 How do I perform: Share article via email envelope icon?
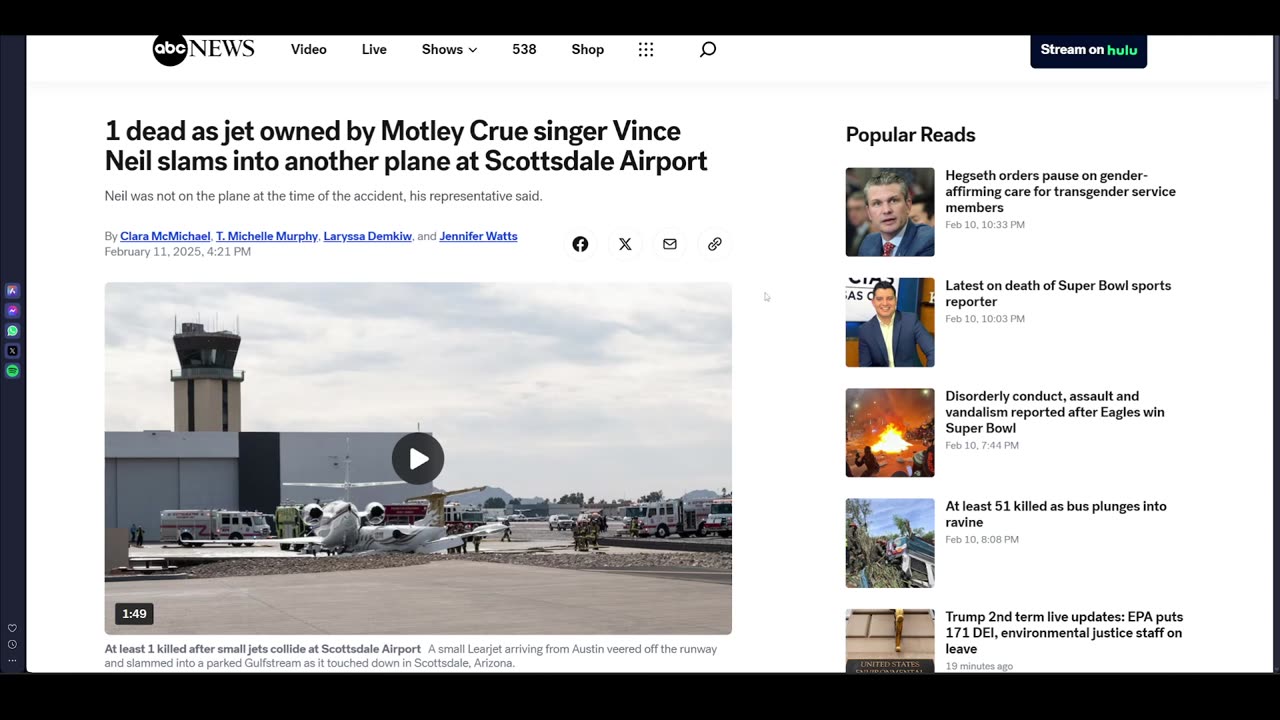pyautogui.click(x=670, y=244)
